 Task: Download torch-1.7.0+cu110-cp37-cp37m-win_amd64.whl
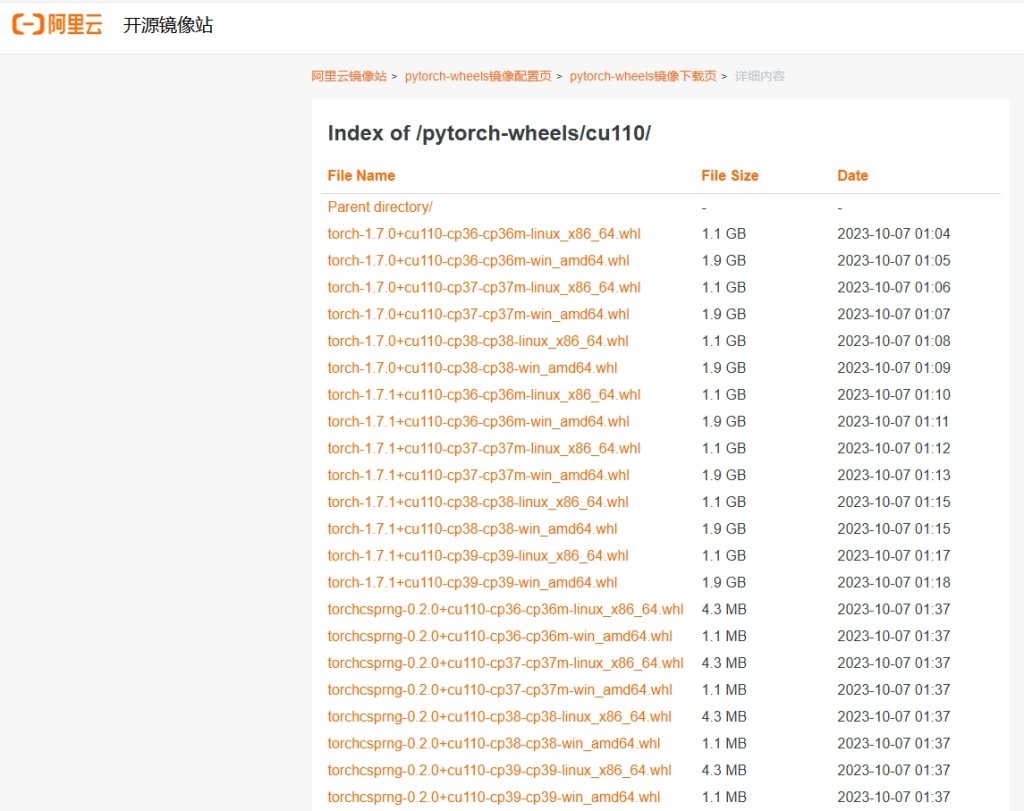click(x=478, y=314)
